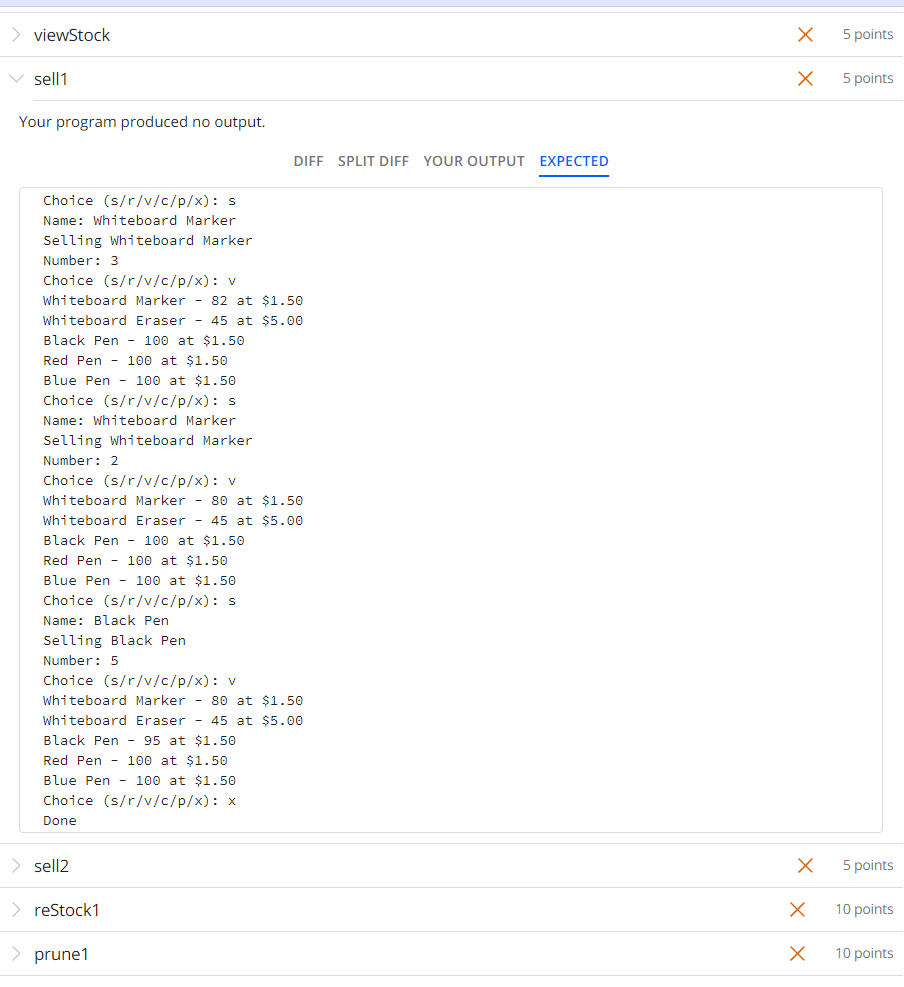Image resolution: width=904 pixels, height=987 pixels.
Task: Click the 5 points label for viewStock
Action: (x=867, y=33)
